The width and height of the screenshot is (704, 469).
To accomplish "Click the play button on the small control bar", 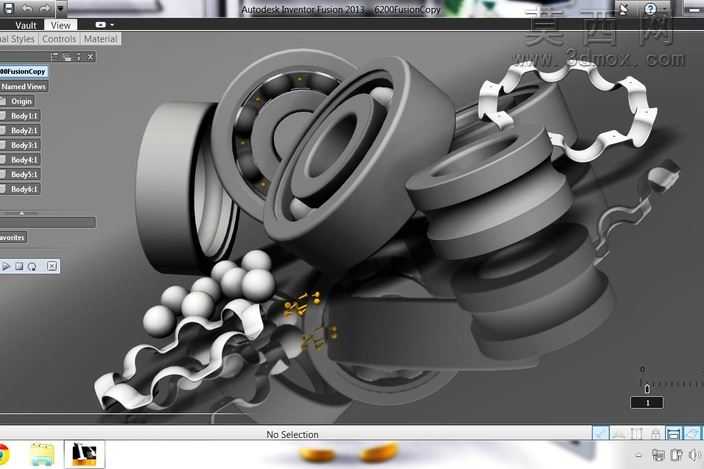I will click(6, 267).
